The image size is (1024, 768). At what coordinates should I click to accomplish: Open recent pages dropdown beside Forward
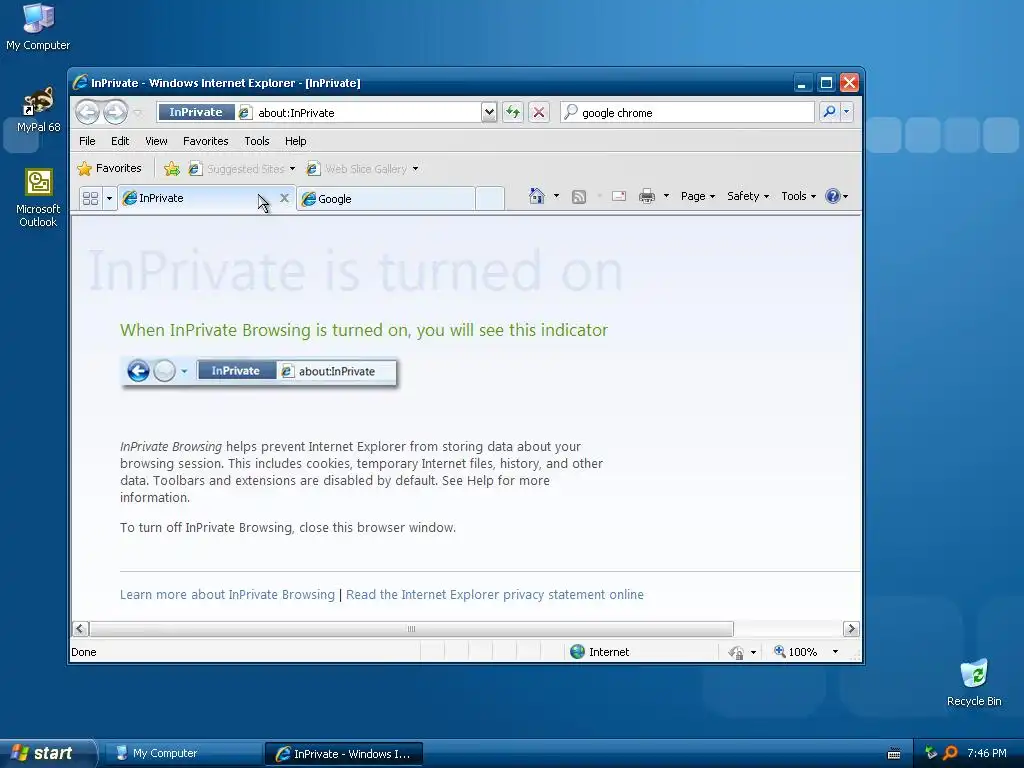click(x=137, y=113)
